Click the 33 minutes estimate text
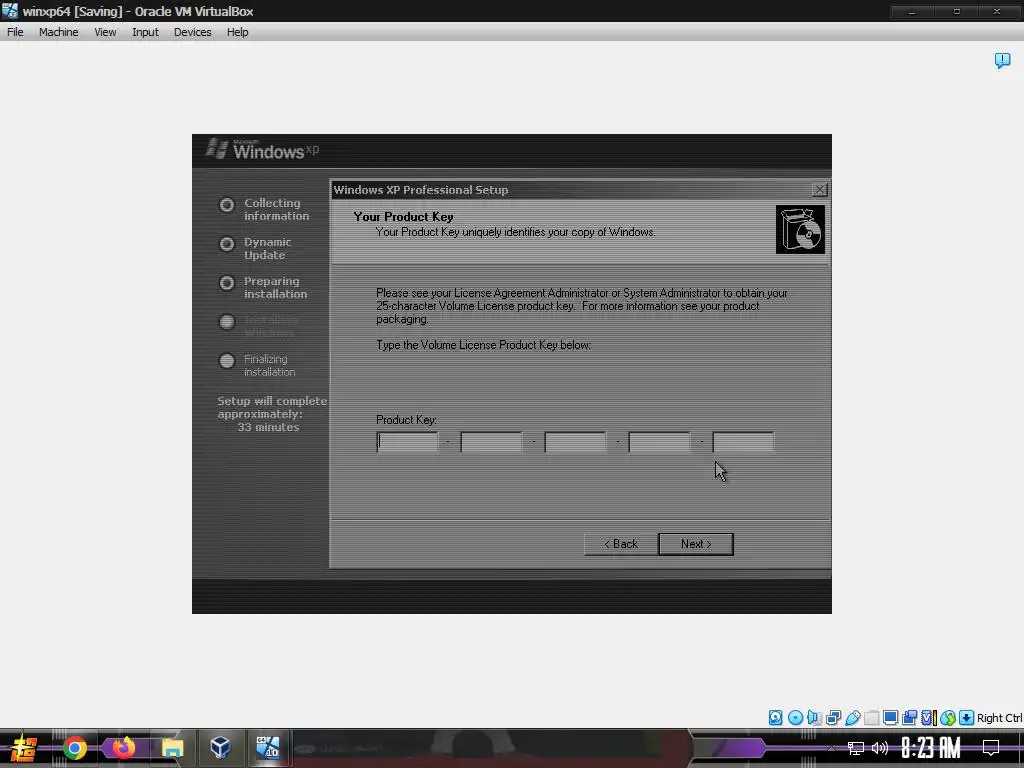 click(268, 427)
